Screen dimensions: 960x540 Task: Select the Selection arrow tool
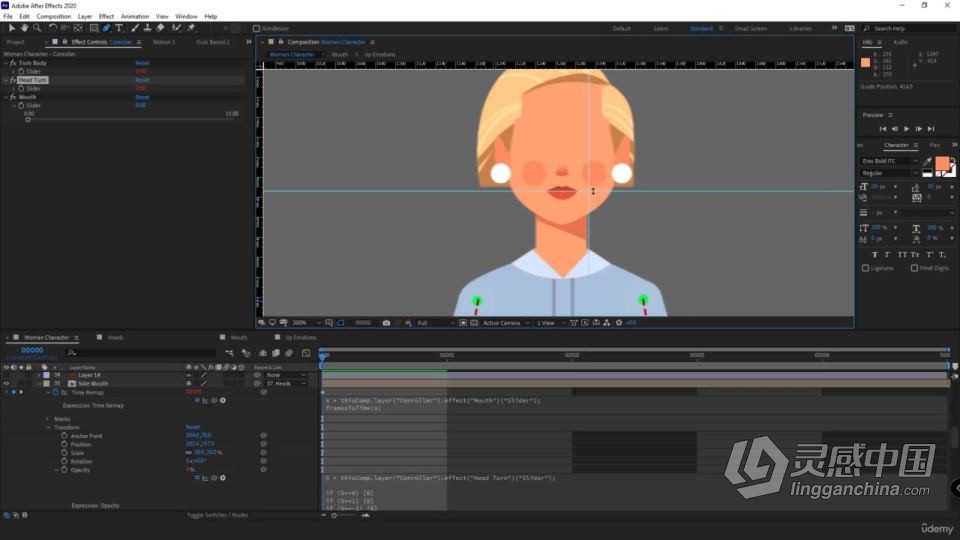[11, 28]
